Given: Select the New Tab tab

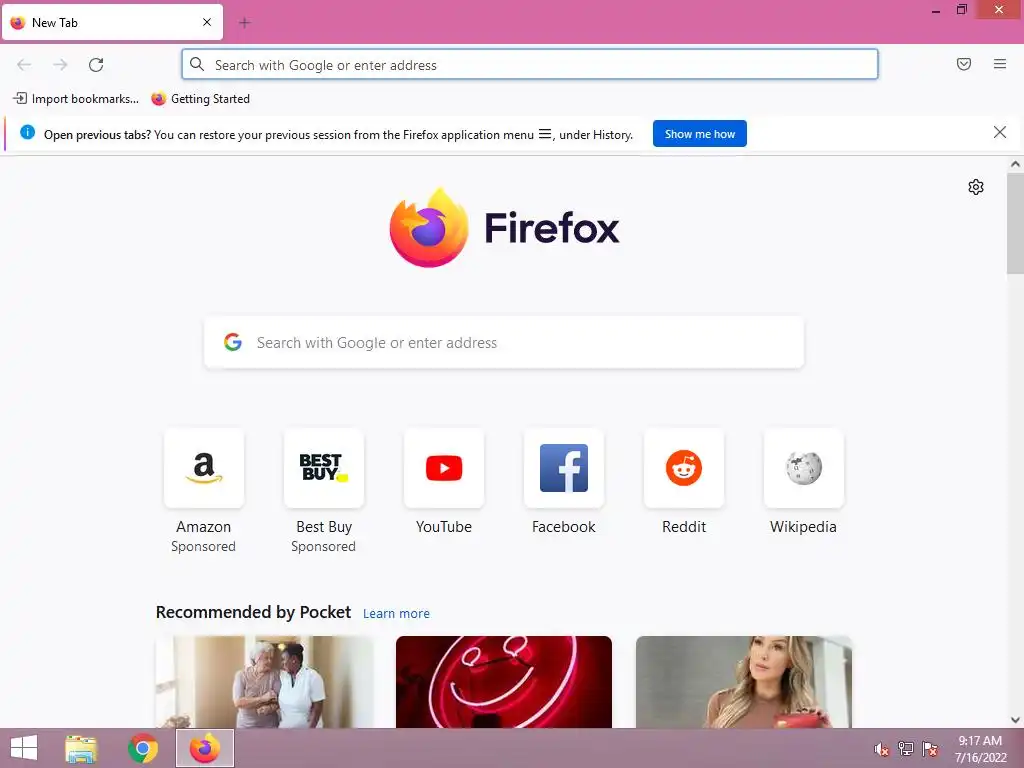Looking at the screenshot, I should tap(112, 22).
